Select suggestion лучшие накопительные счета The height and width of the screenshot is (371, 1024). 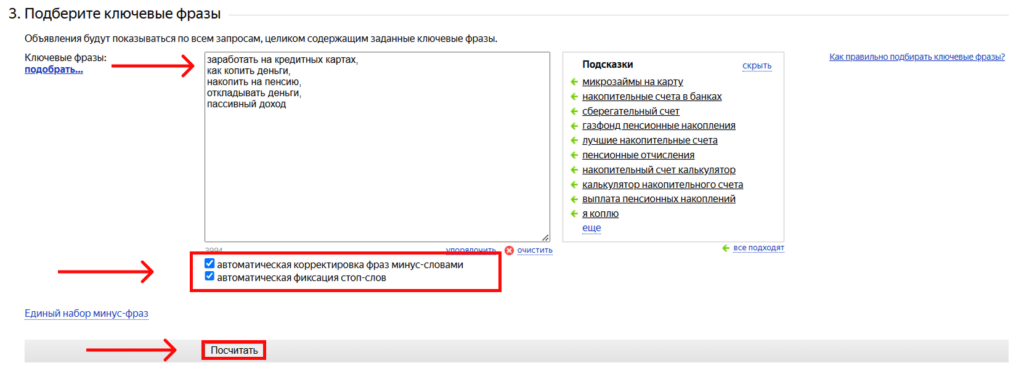tap(650, 140)
